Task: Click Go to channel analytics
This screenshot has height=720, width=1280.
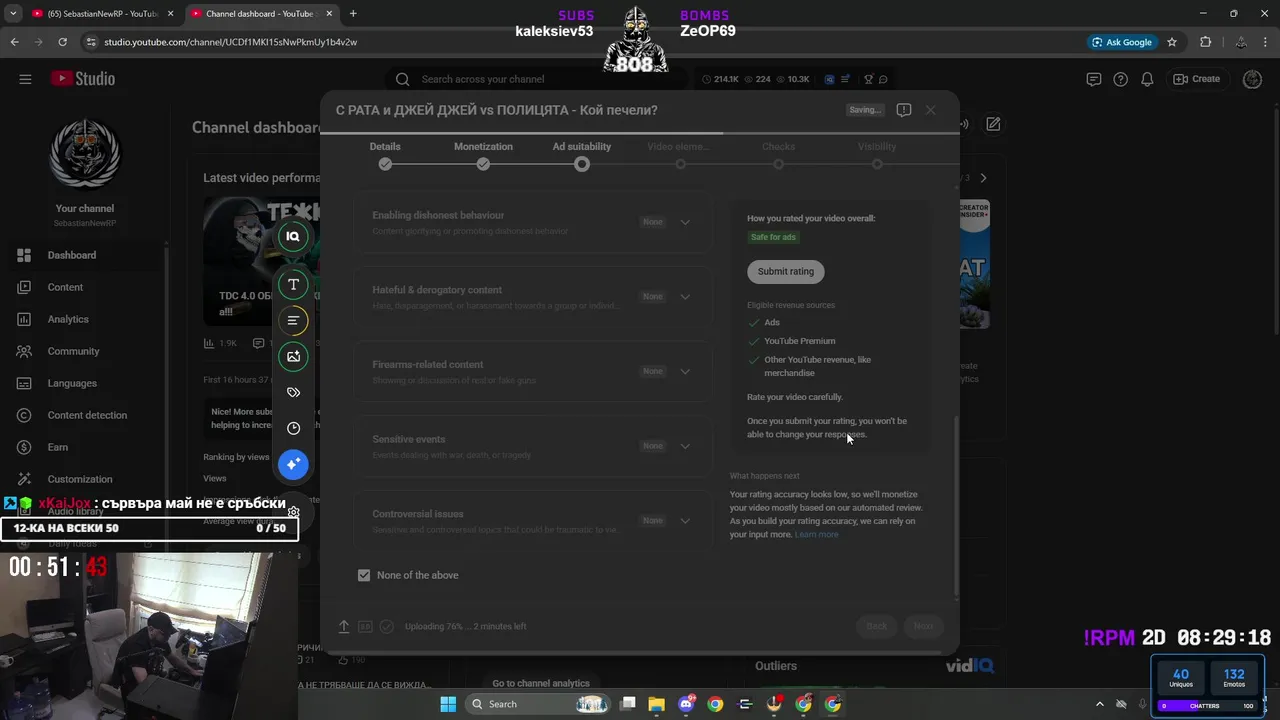Action: point(541,684)
